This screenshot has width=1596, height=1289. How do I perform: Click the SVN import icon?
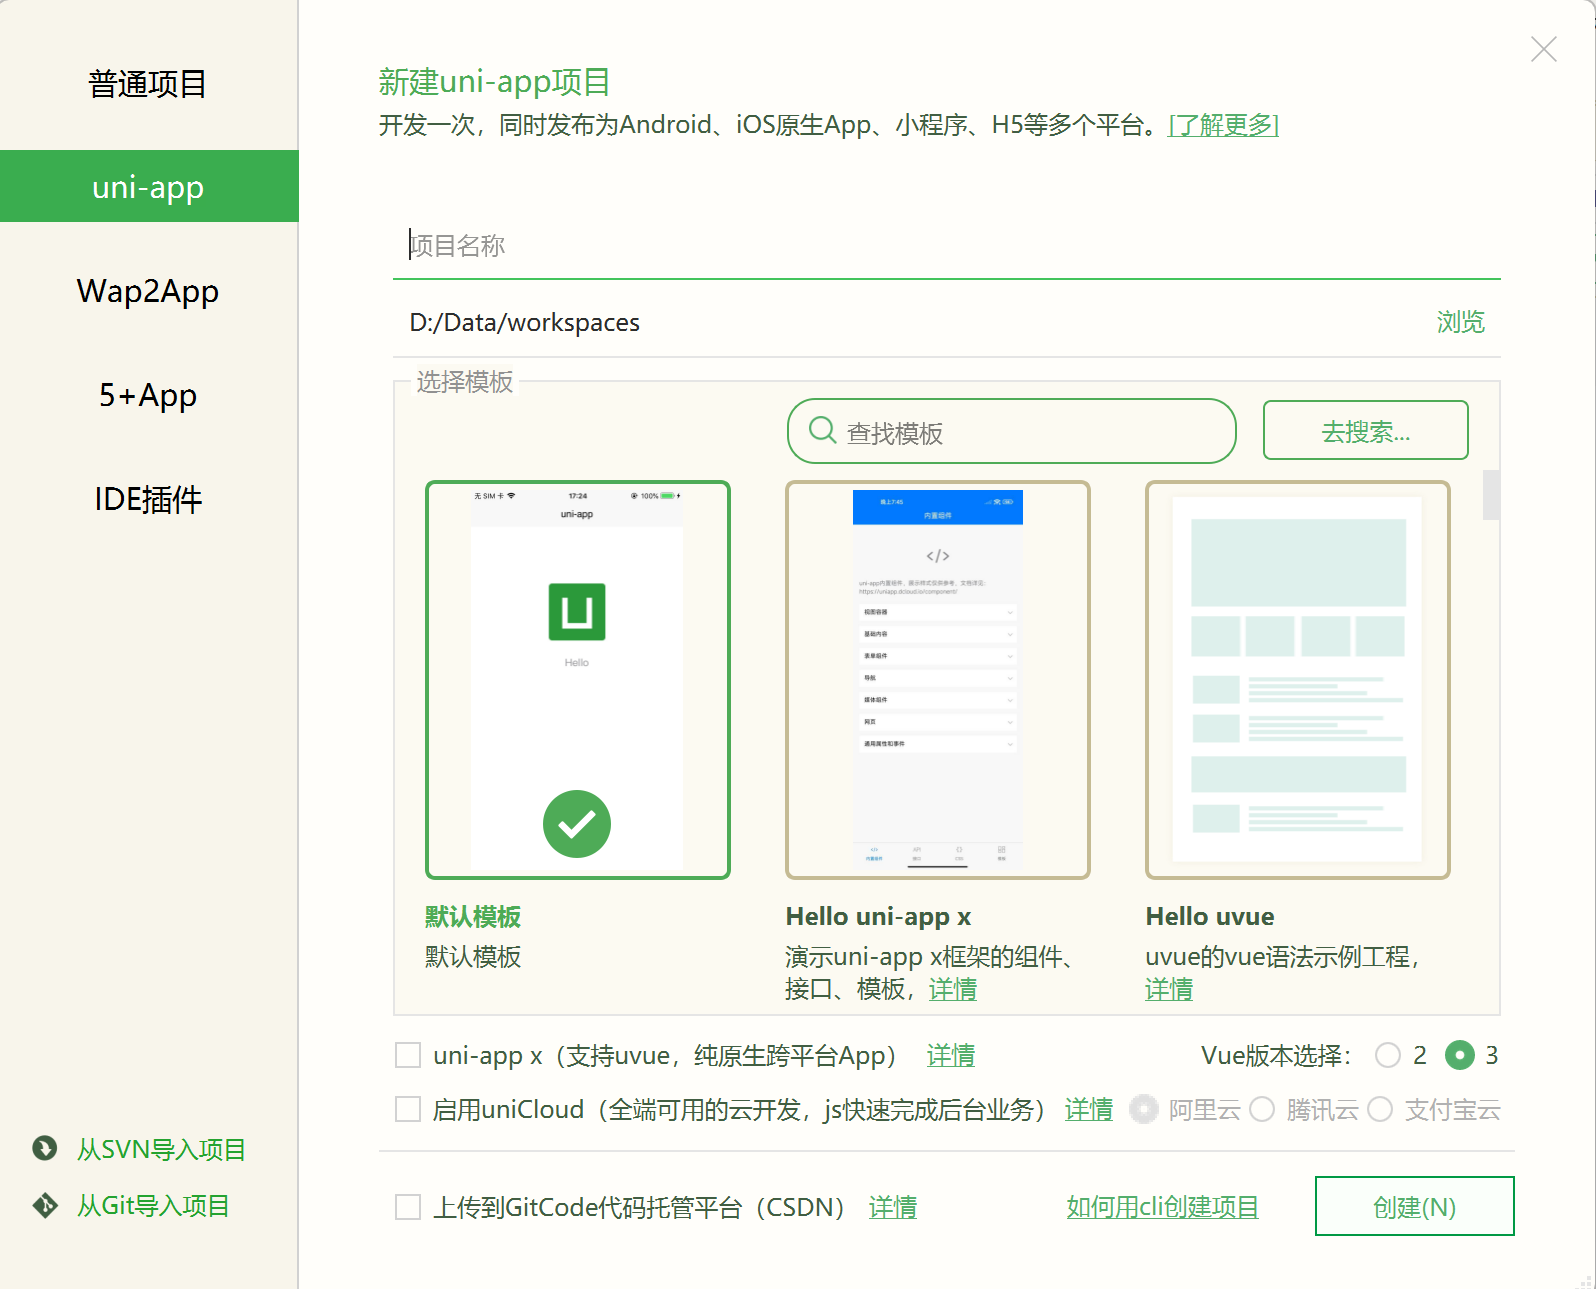pos(45,1148)
